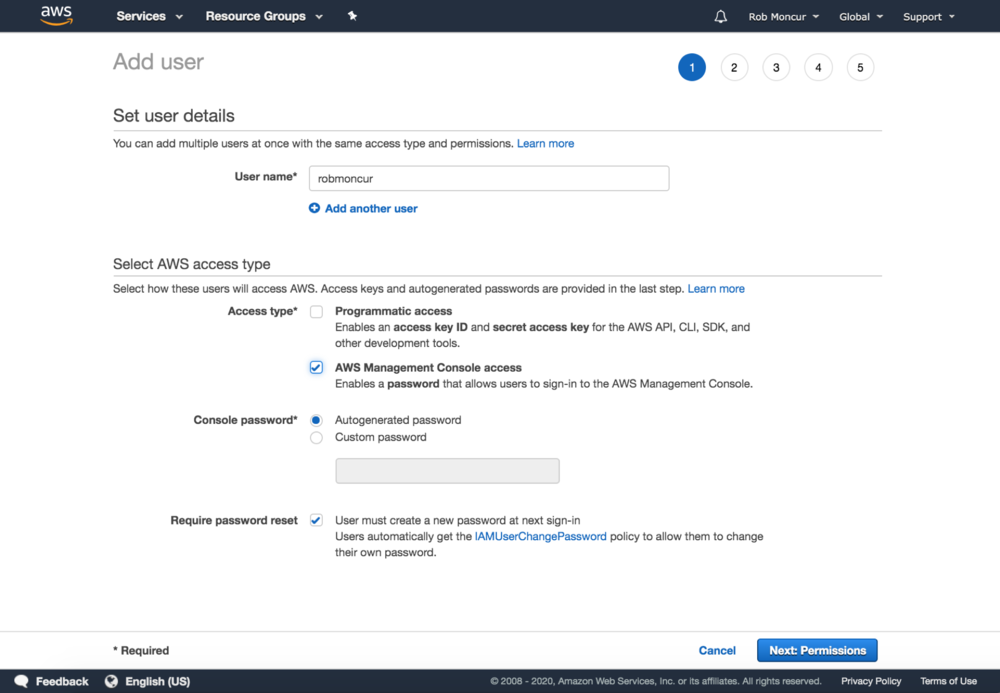Open the Global region menu
The width and height of the screenshot is (1000, 693).
pos(860,17)
